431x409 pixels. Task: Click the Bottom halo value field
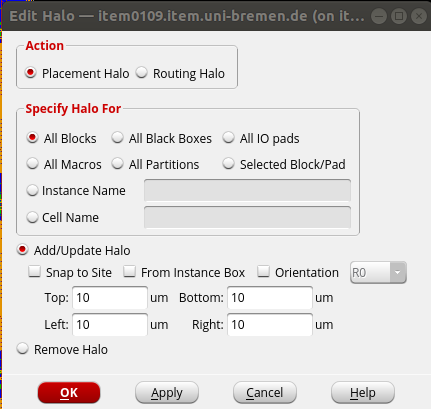click(270, 297)
